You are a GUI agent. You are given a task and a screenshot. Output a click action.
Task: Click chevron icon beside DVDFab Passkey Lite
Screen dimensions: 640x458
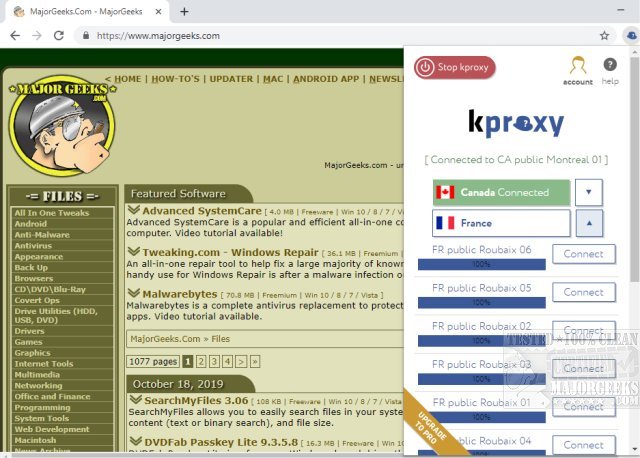(x=135, y=441)
